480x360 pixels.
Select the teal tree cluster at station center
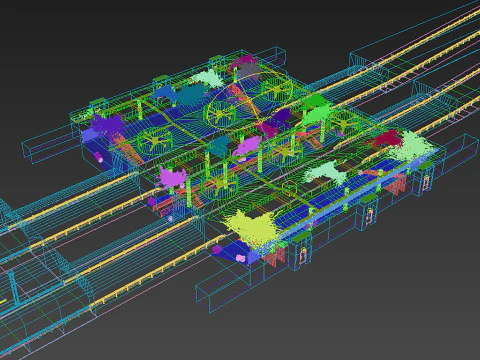click(221, 145)
